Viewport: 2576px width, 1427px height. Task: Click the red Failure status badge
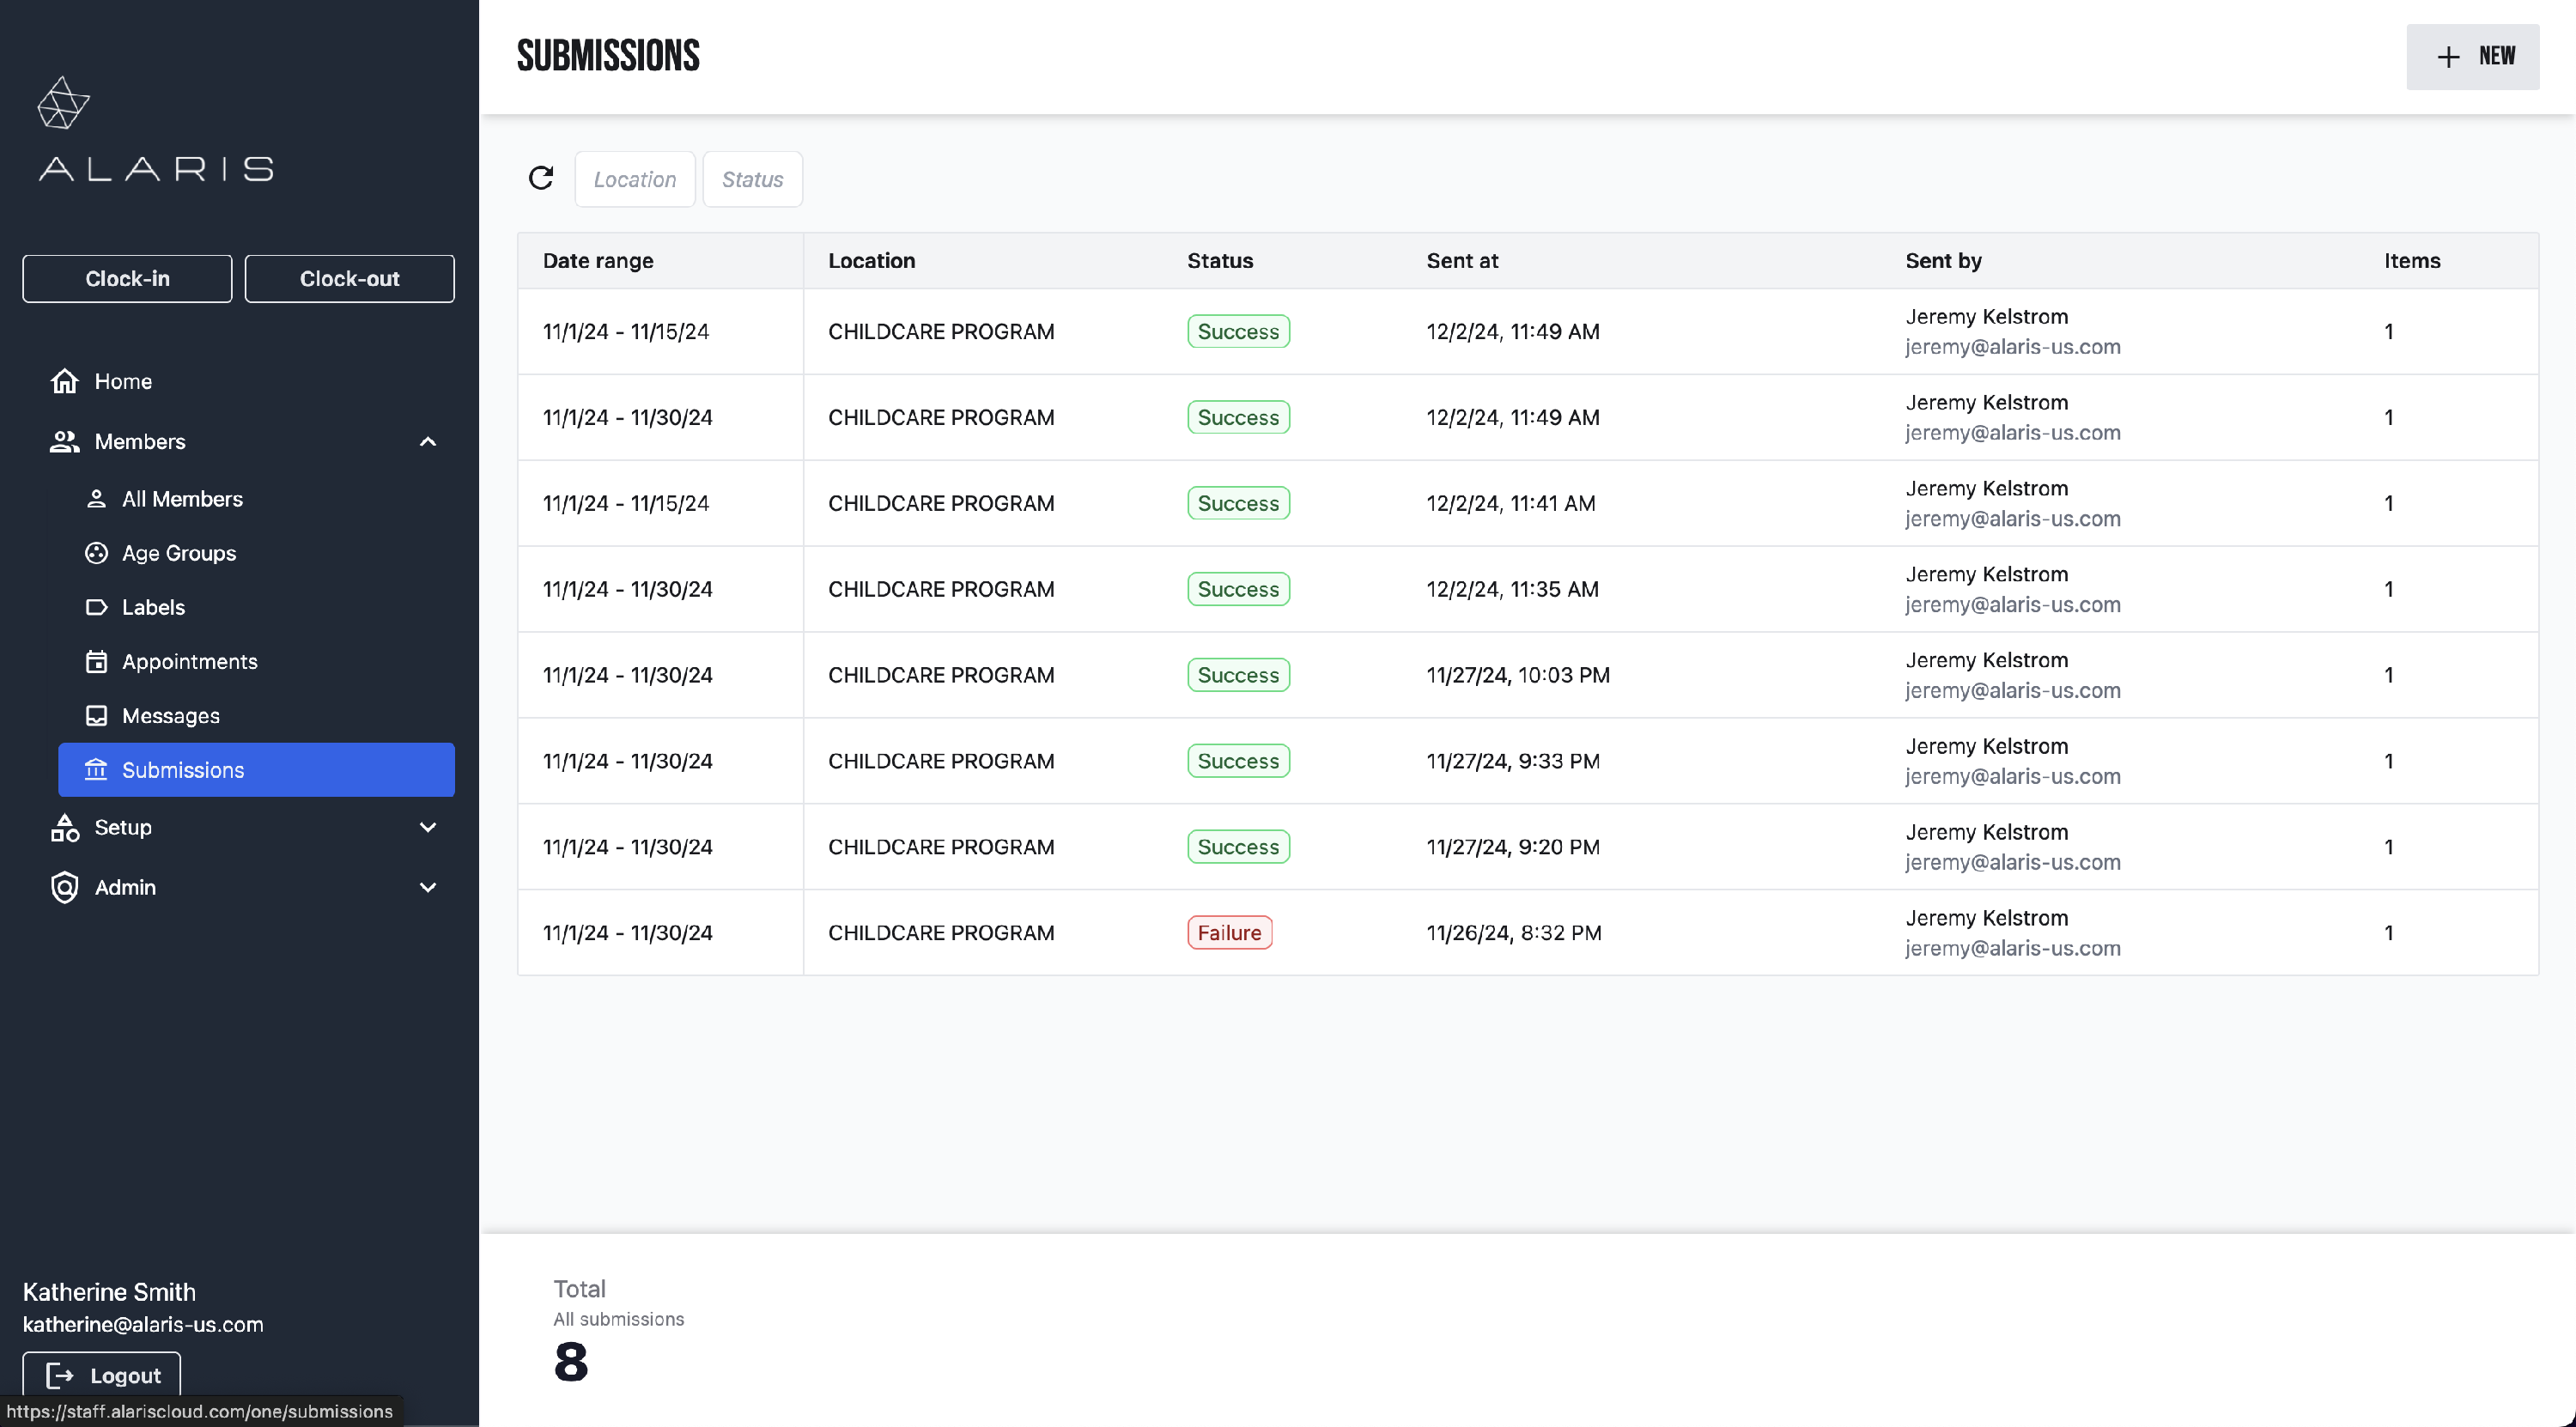1228,932
